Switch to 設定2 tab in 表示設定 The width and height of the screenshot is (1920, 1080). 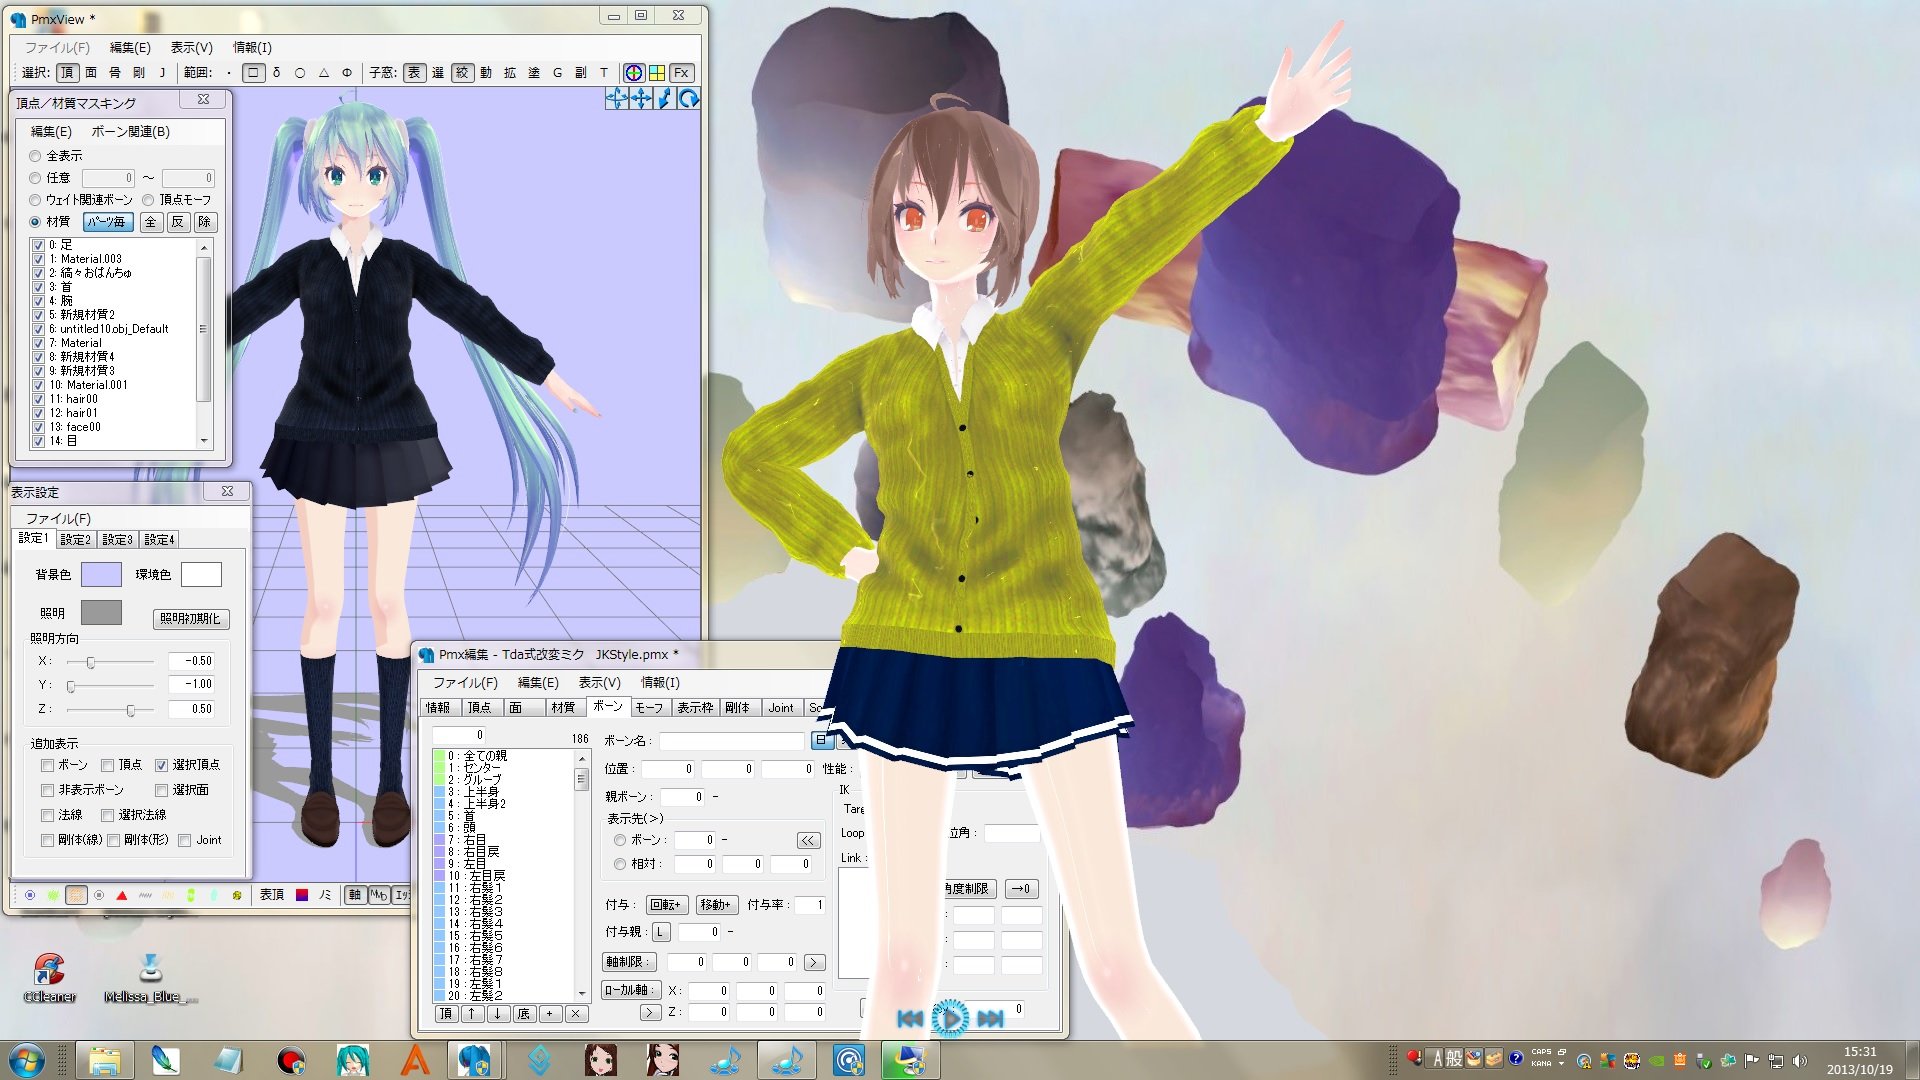point(75,539)
